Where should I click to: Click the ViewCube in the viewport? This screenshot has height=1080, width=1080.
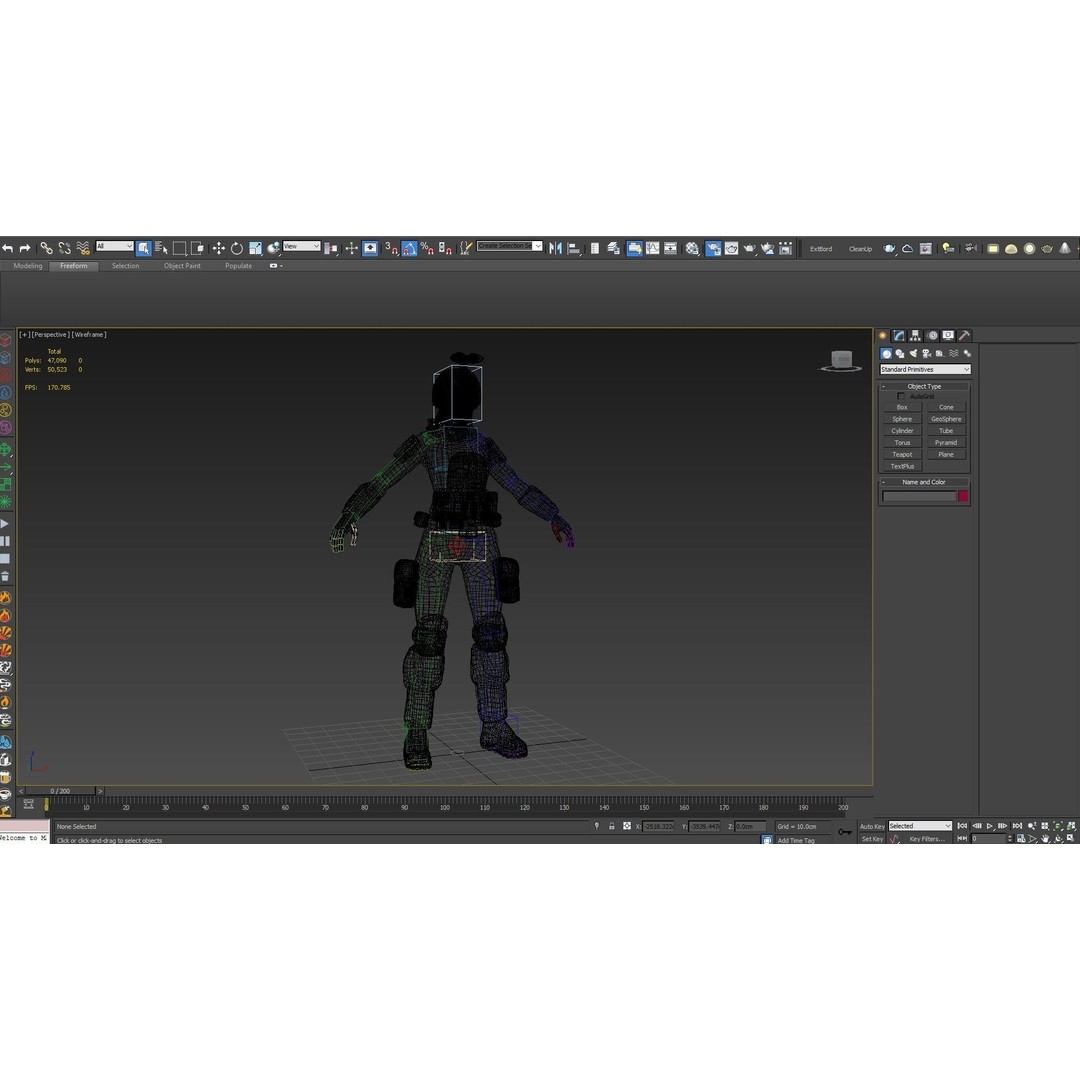click(x=841, y=361)
